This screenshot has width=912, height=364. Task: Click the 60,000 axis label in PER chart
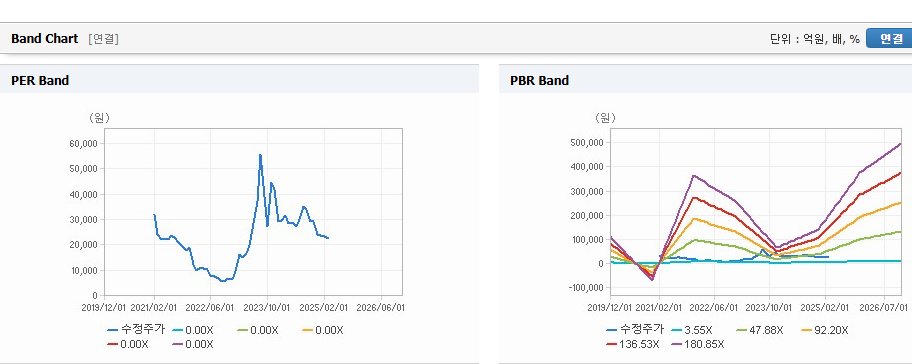pos(84,143)
